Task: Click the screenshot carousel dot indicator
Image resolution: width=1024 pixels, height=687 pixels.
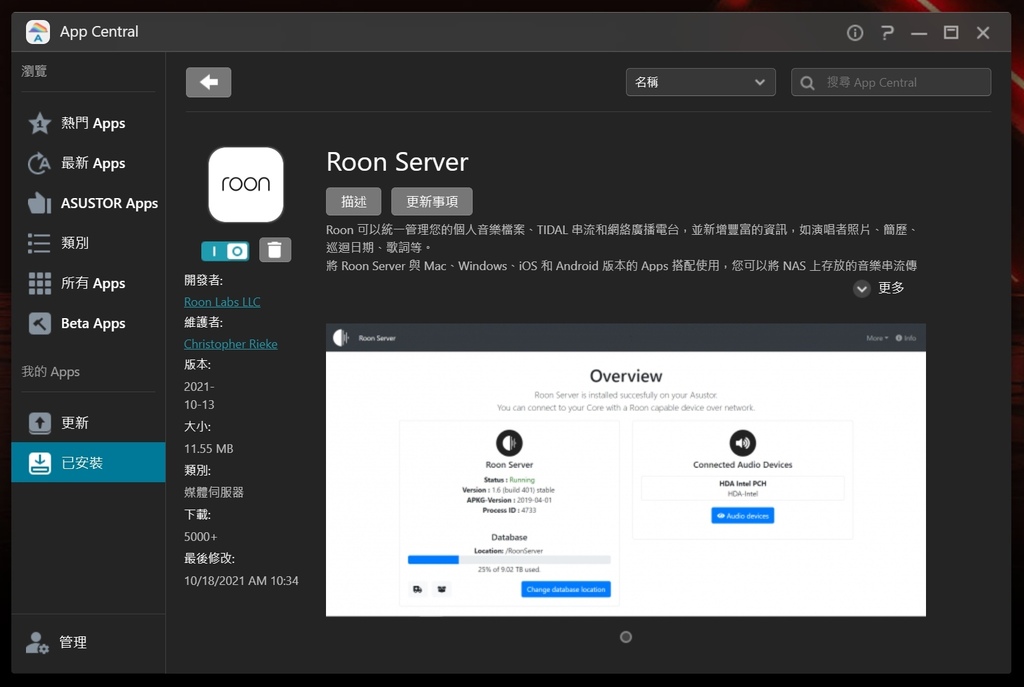Action: click(626, 637)
